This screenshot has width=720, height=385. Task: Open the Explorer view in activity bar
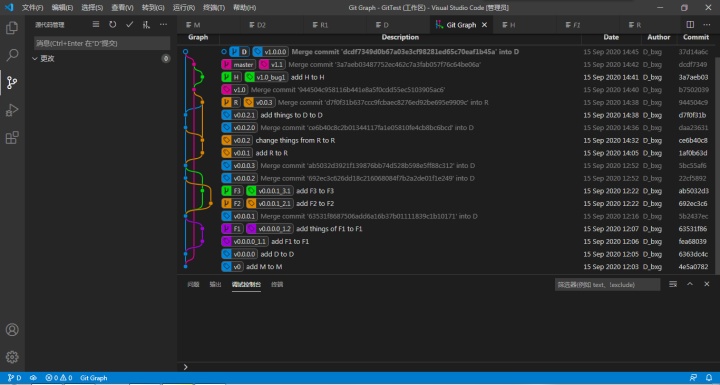pos(12,28)
